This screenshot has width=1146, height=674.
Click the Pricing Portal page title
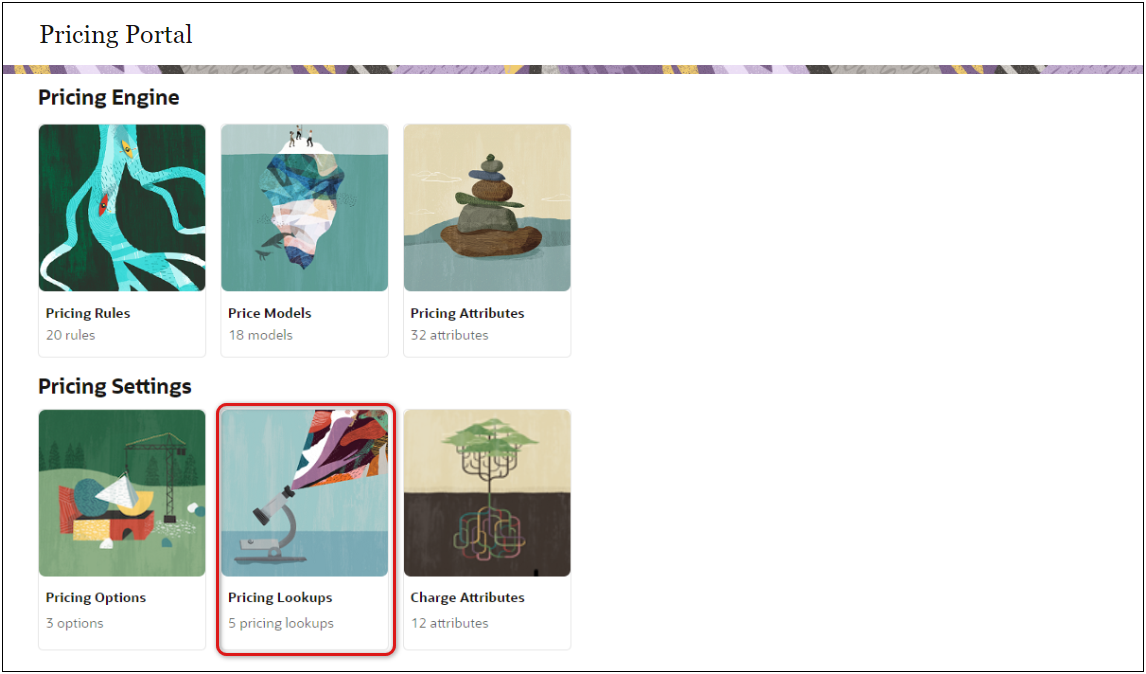coord(115,35)
